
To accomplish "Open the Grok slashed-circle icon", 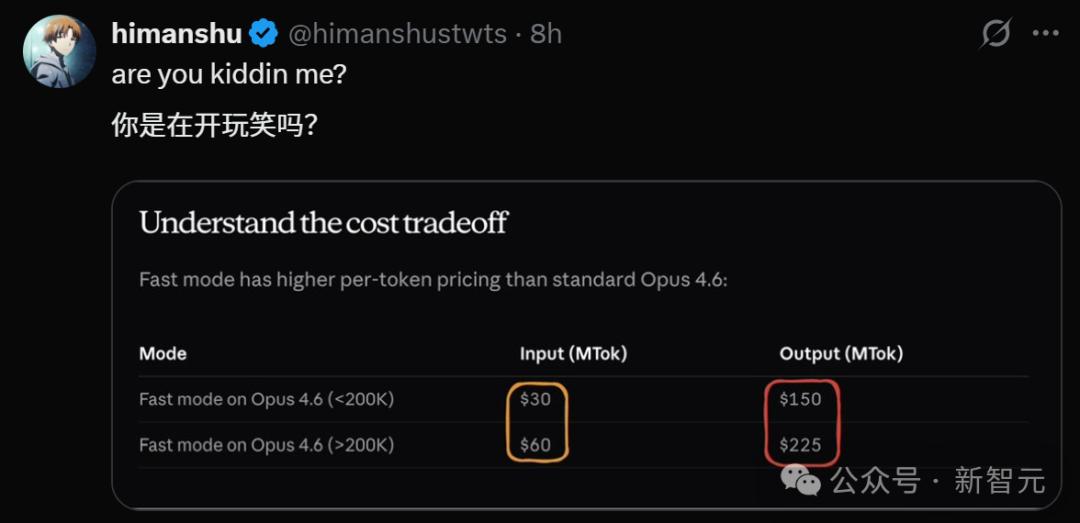I will pyautogui.click(x=995, y=33).
